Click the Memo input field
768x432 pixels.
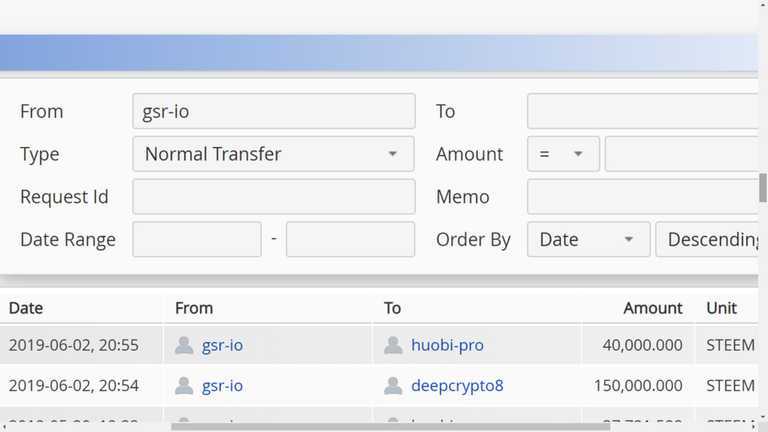click(645, 197)
